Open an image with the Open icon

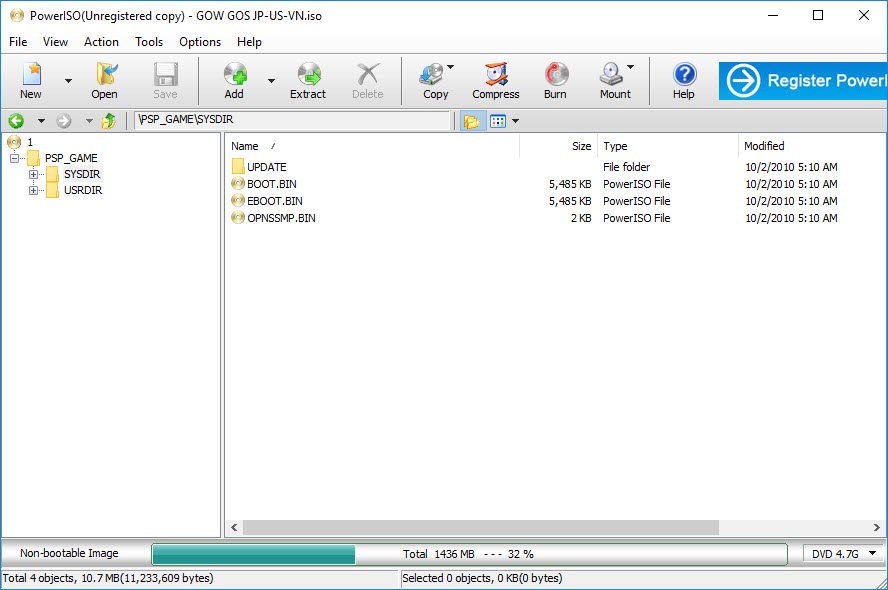(105, 74)
